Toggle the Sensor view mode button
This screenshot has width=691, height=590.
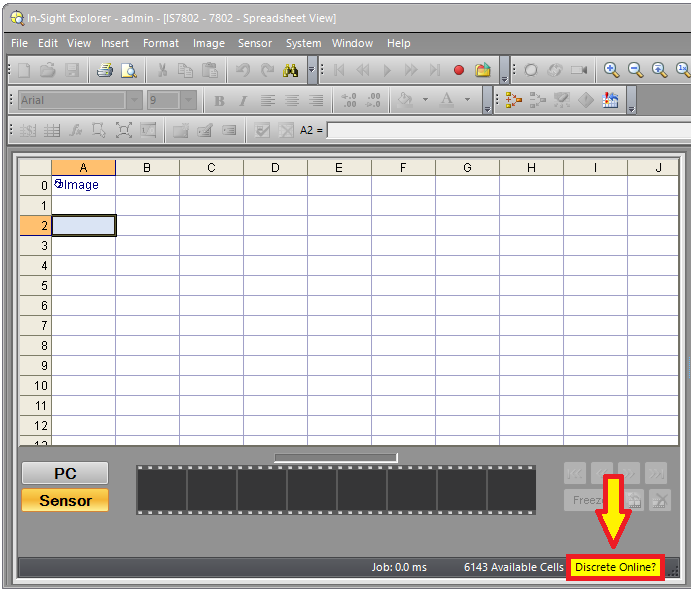pyautogui.click(x=65, y=501)
